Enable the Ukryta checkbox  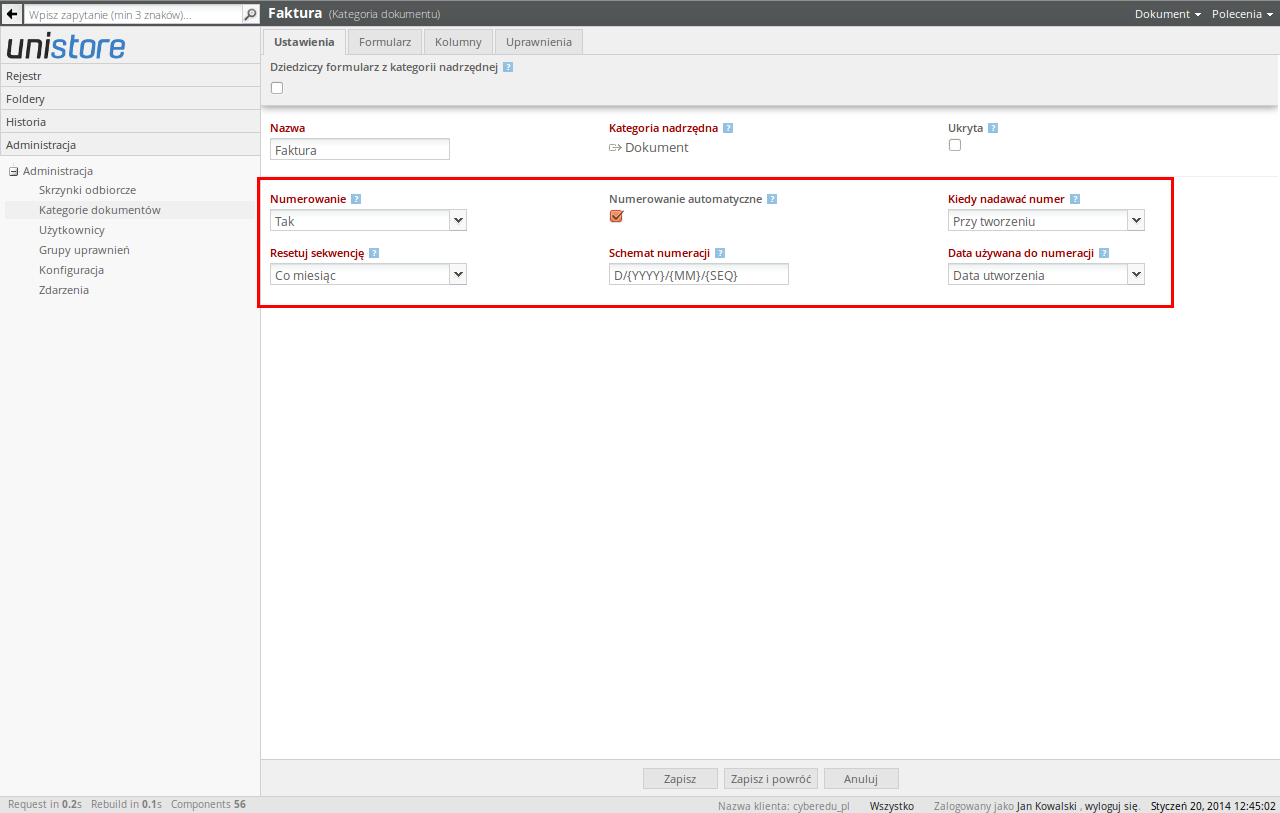[x=955, y=145]
